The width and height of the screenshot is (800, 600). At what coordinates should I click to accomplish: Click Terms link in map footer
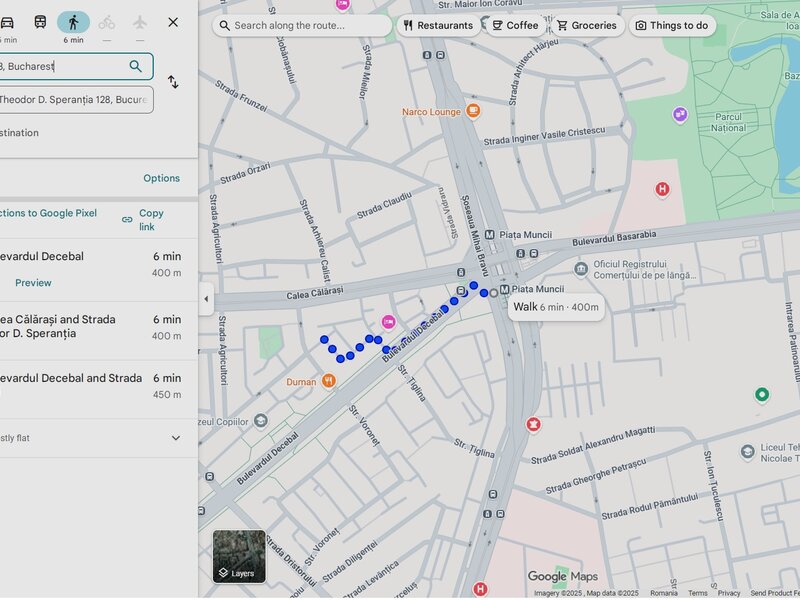pyautogui.click(x=697, y=593)
